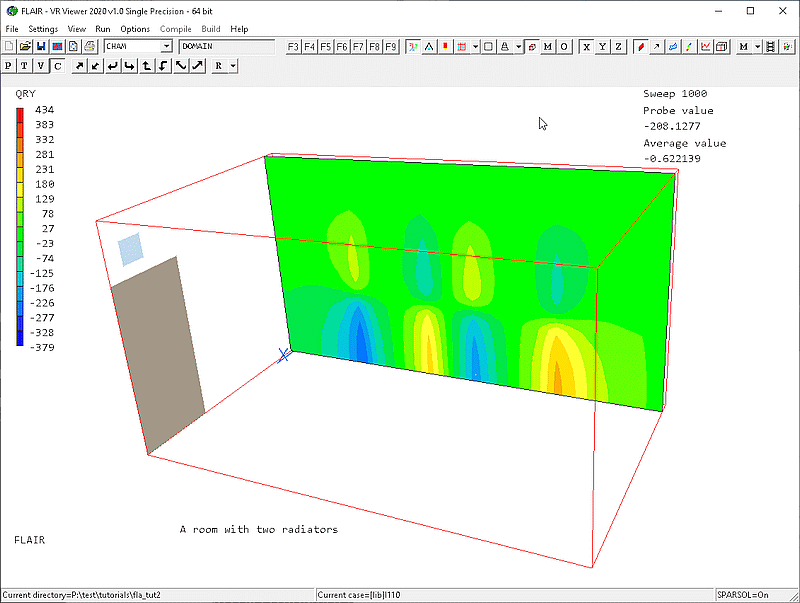Click the Print icon in the toolbar

tap(89, 47)
